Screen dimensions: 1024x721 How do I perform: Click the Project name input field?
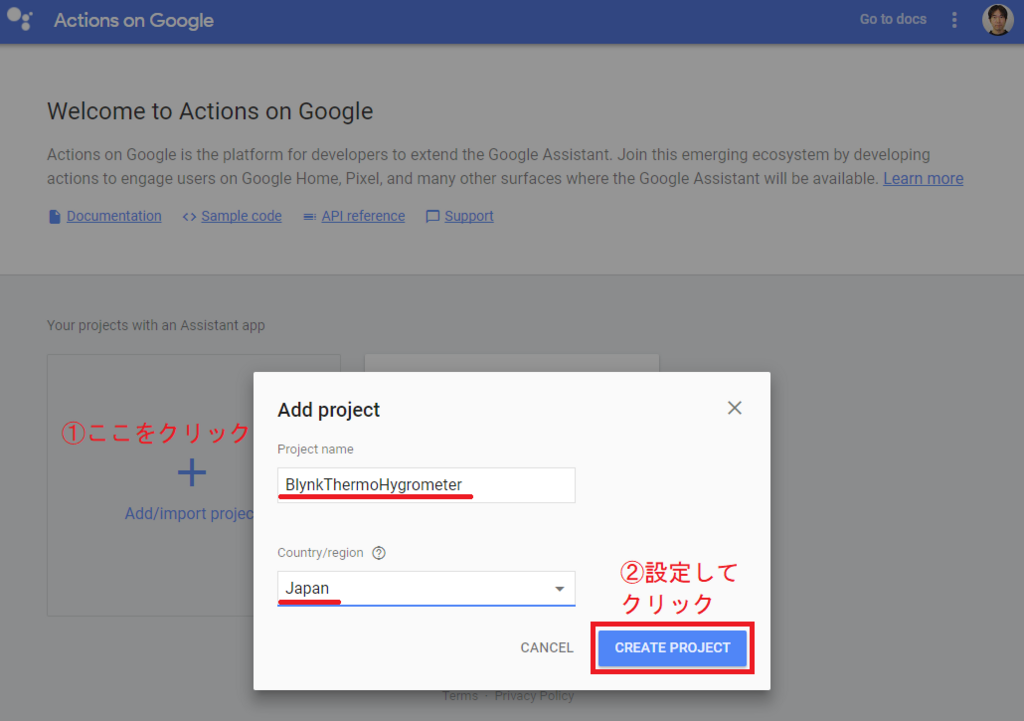(x=426, y=485)
